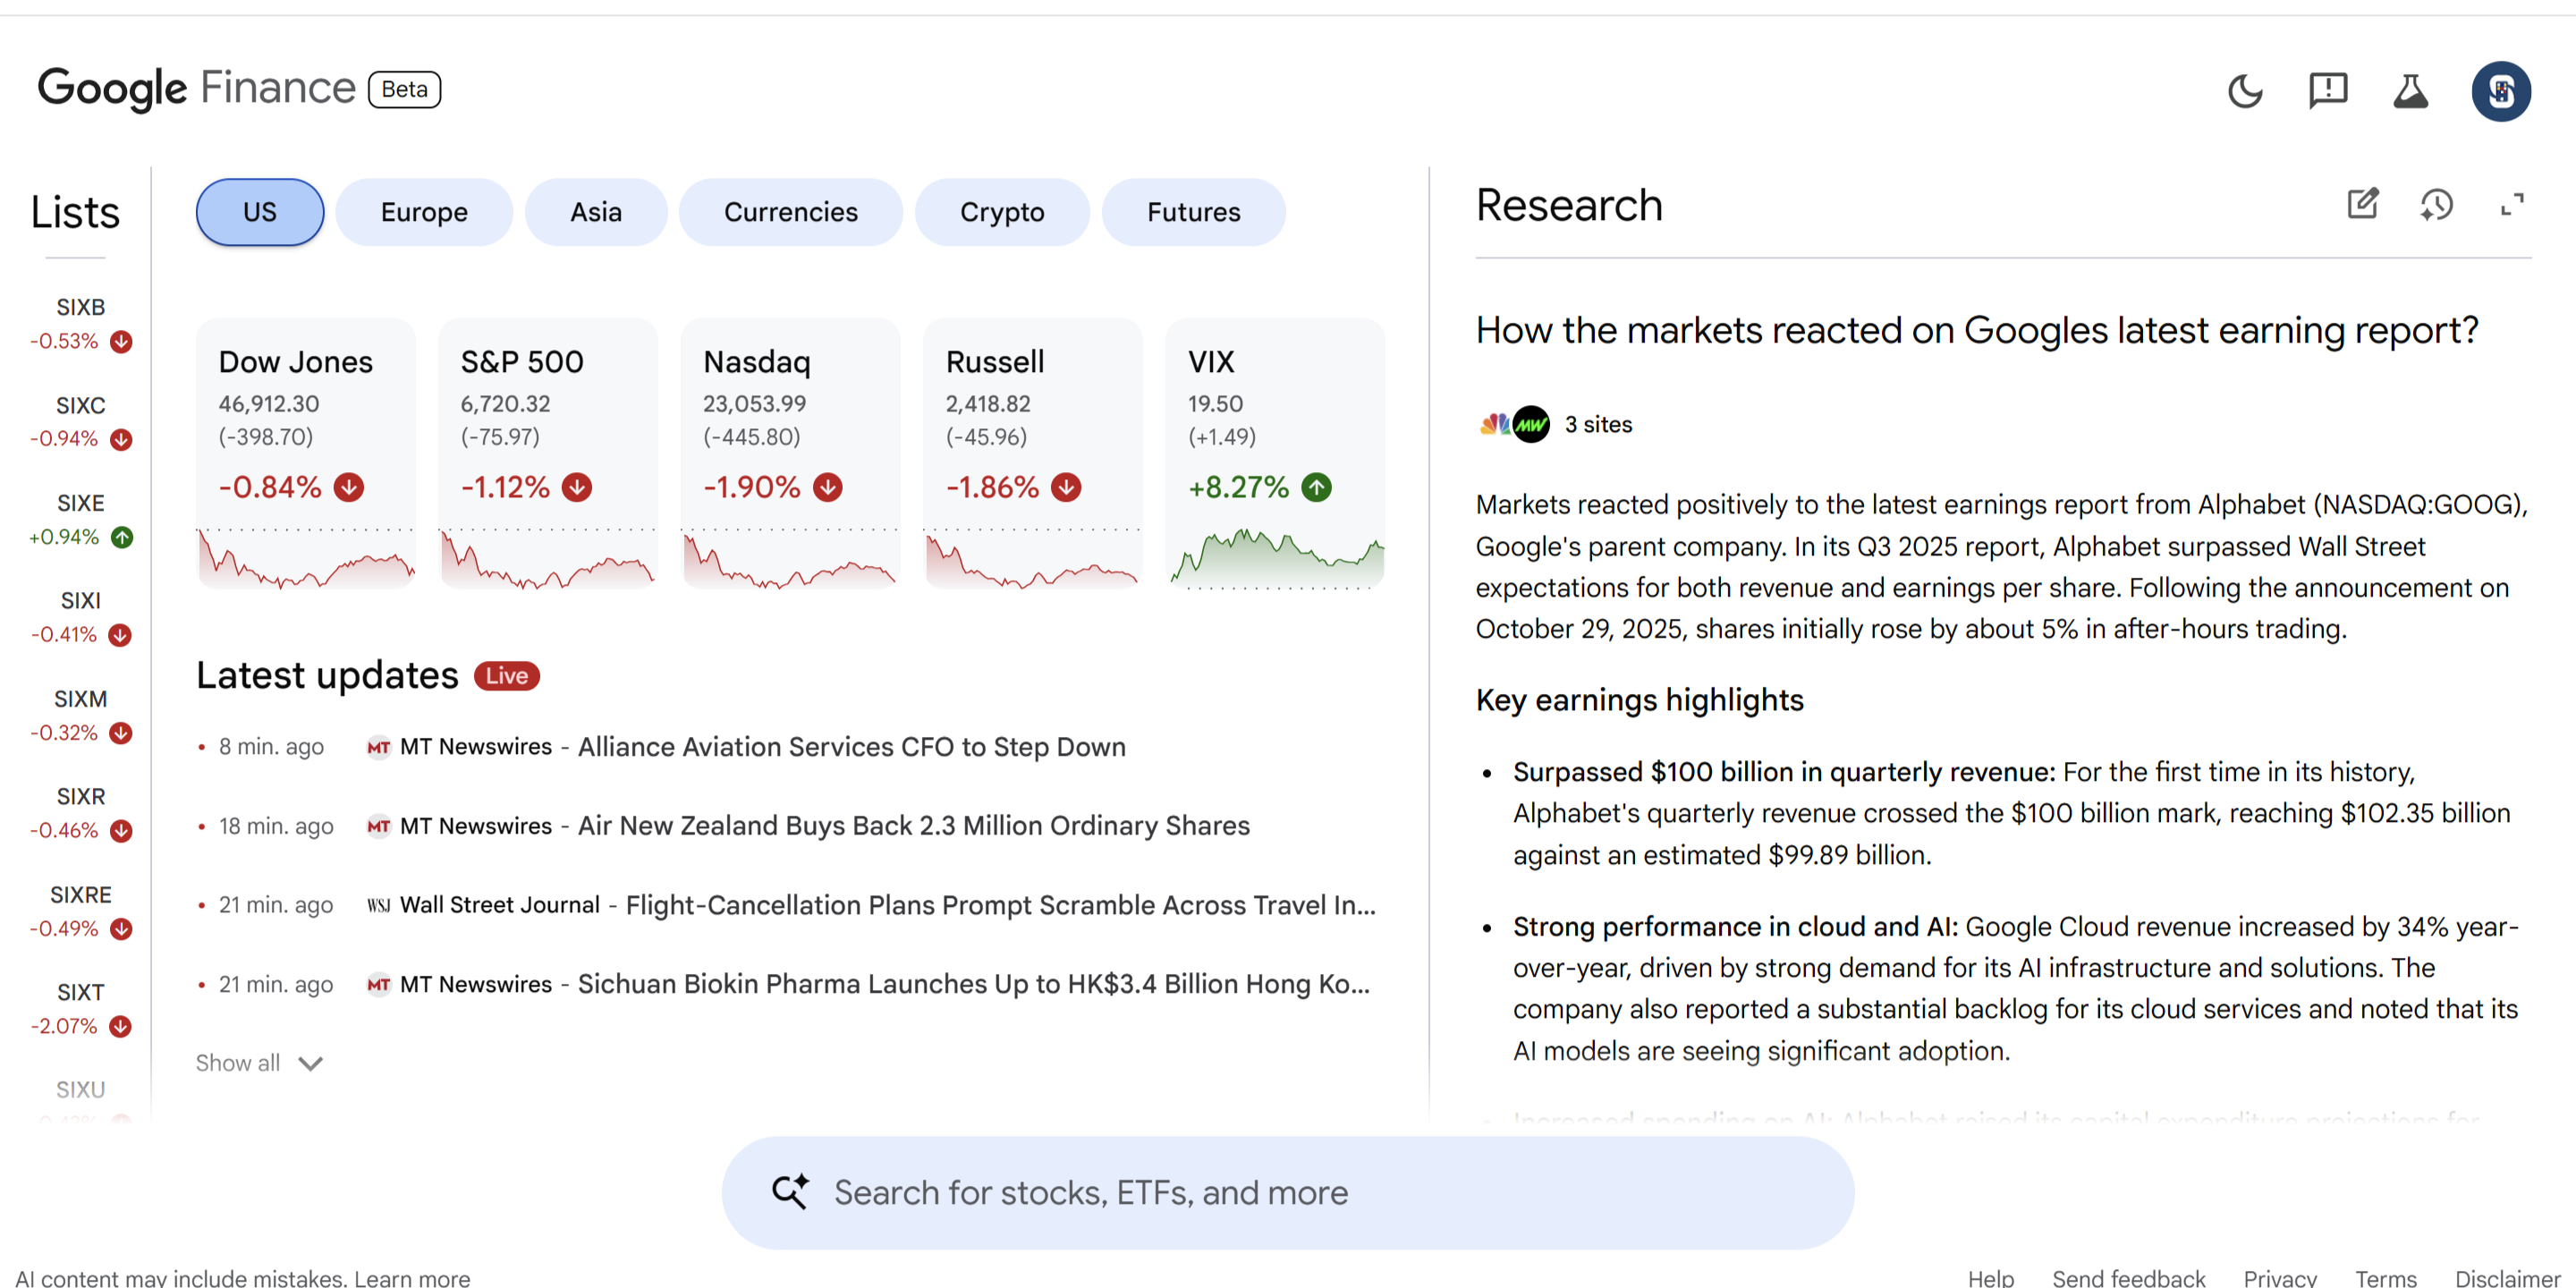Click the source sites logos icon
This screenshot has width=2576, height=1288.
click(x=1513, y=424)
